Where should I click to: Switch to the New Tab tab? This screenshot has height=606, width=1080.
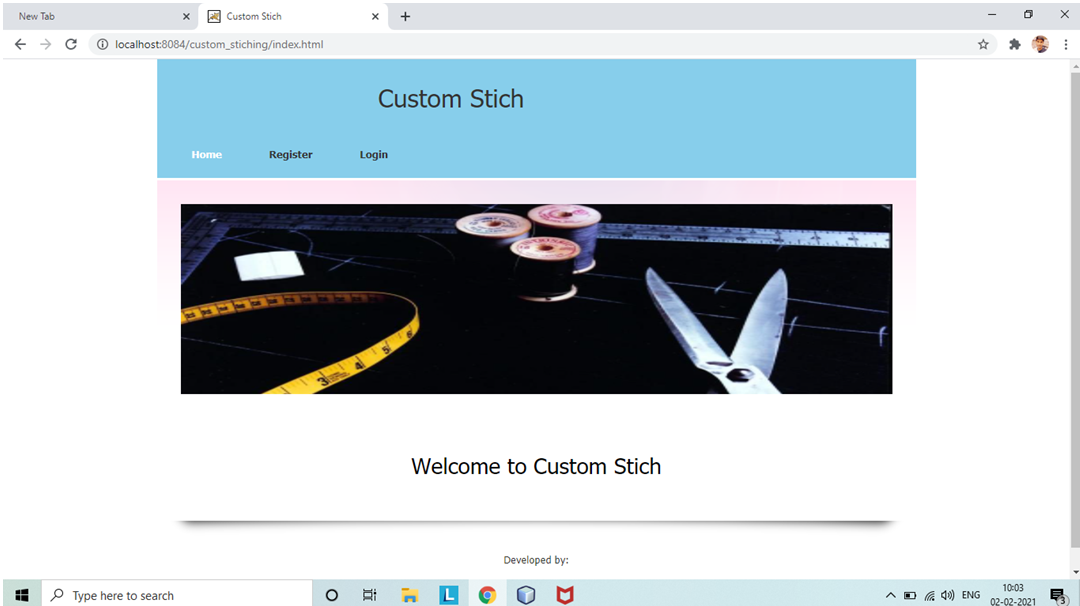pyautogui.click(x=100, y=17)
